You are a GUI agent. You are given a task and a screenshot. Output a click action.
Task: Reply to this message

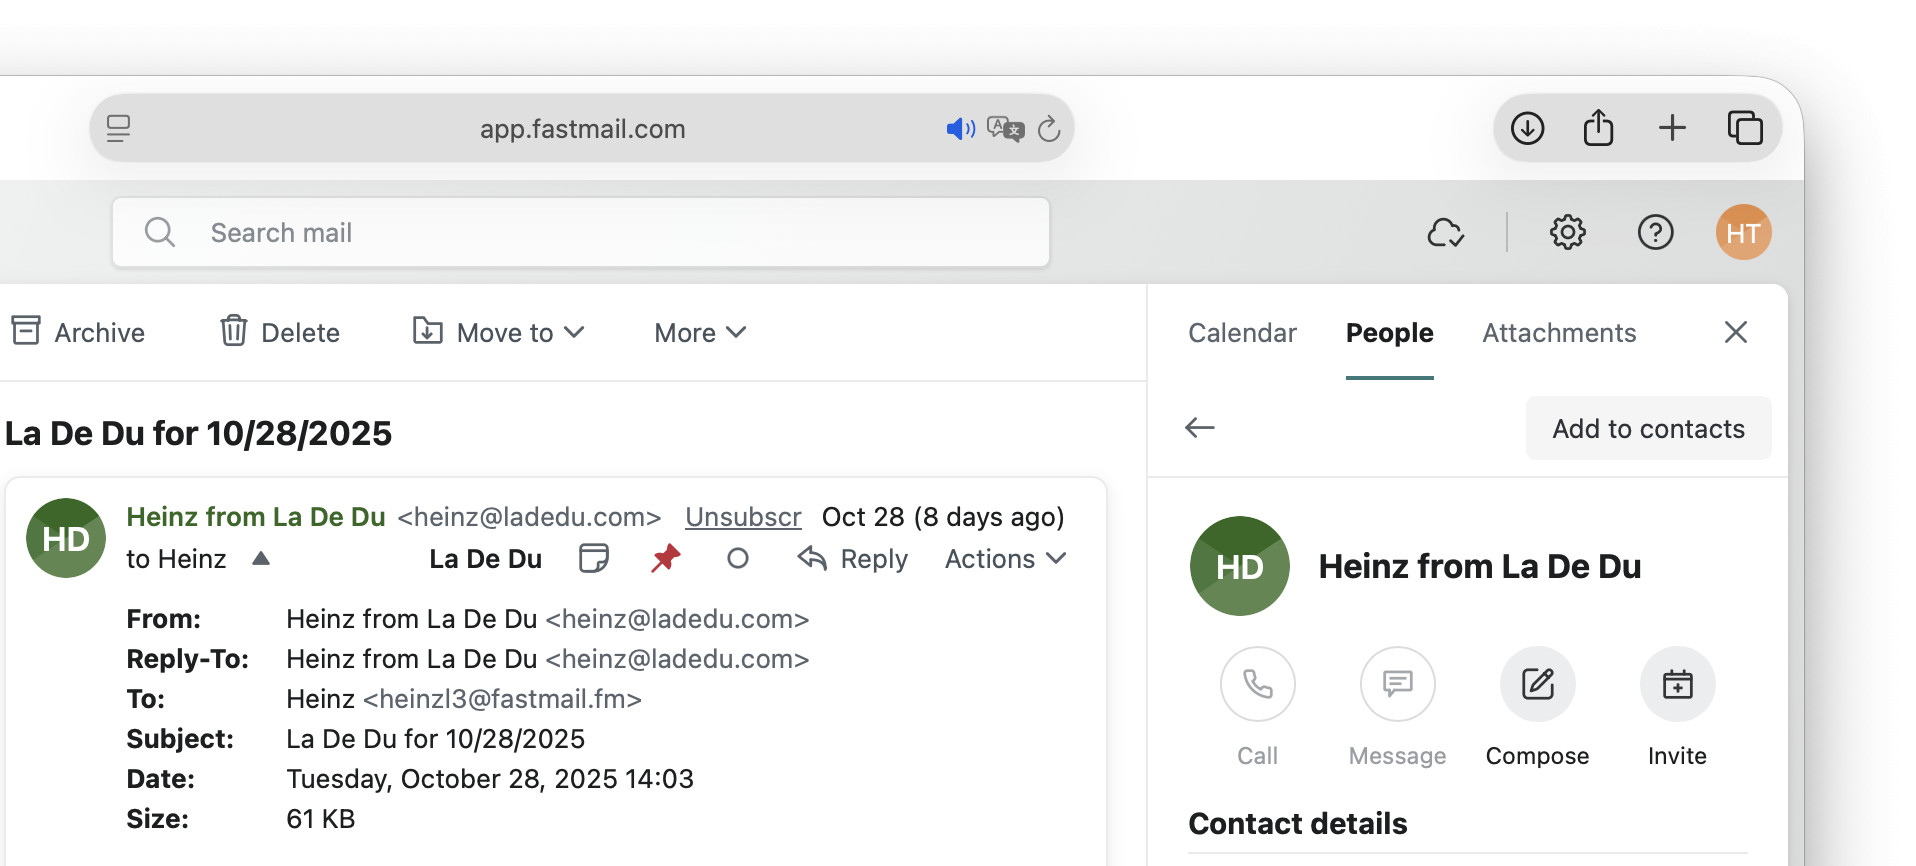click(852, 558)
